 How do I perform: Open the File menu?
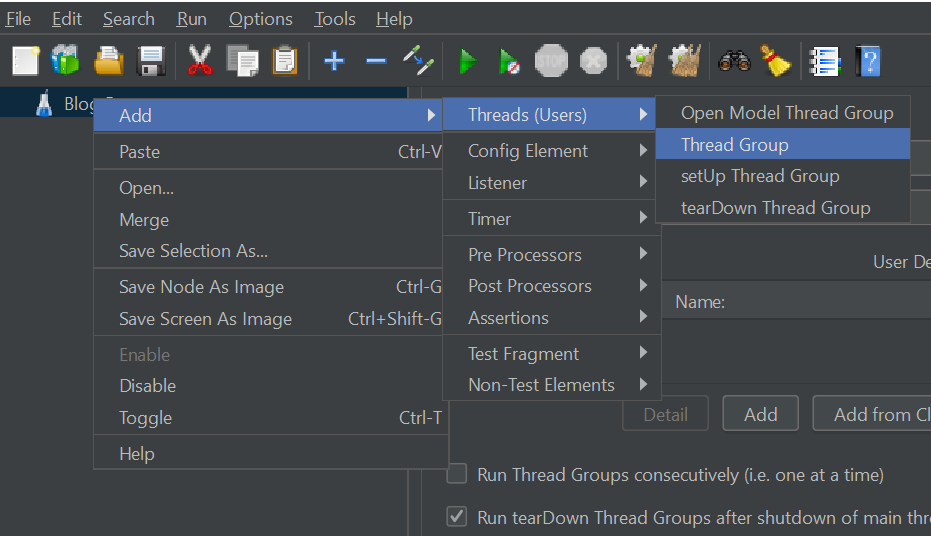coord(18,19)
